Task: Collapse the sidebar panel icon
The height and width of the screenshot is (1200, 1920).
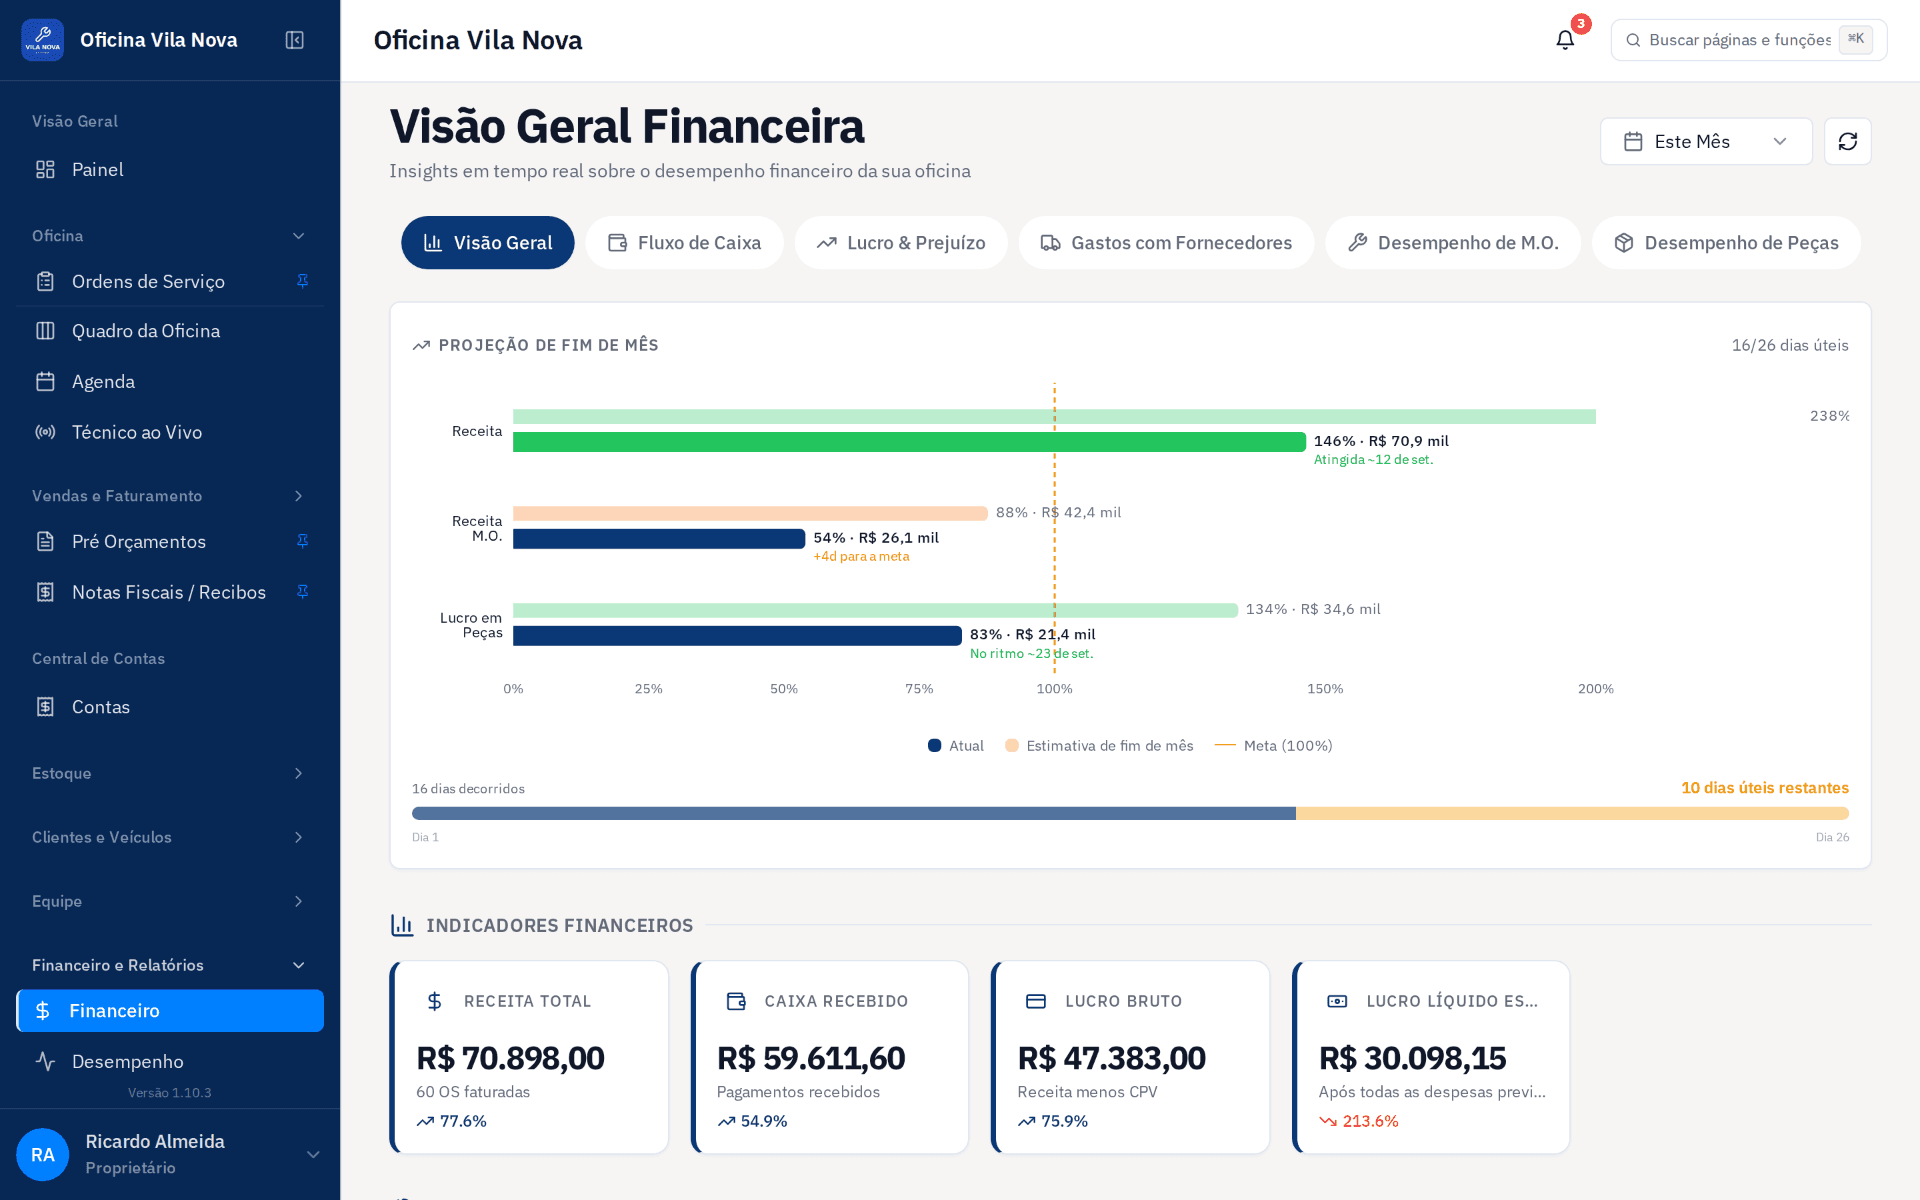Action: pyautogui.click(x=294, y=40)
